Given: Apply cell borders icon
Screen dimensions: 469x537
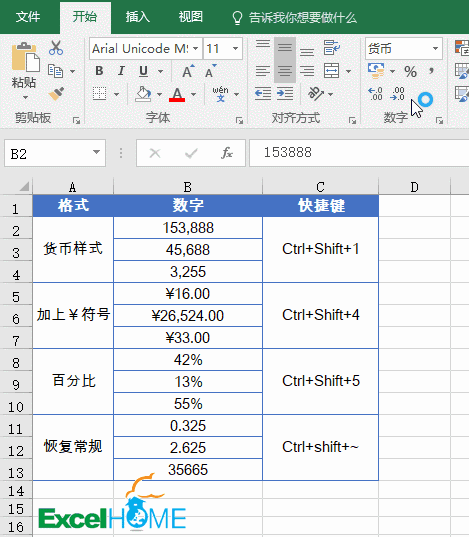Looking at the screenshot, I should pos(99,93).
